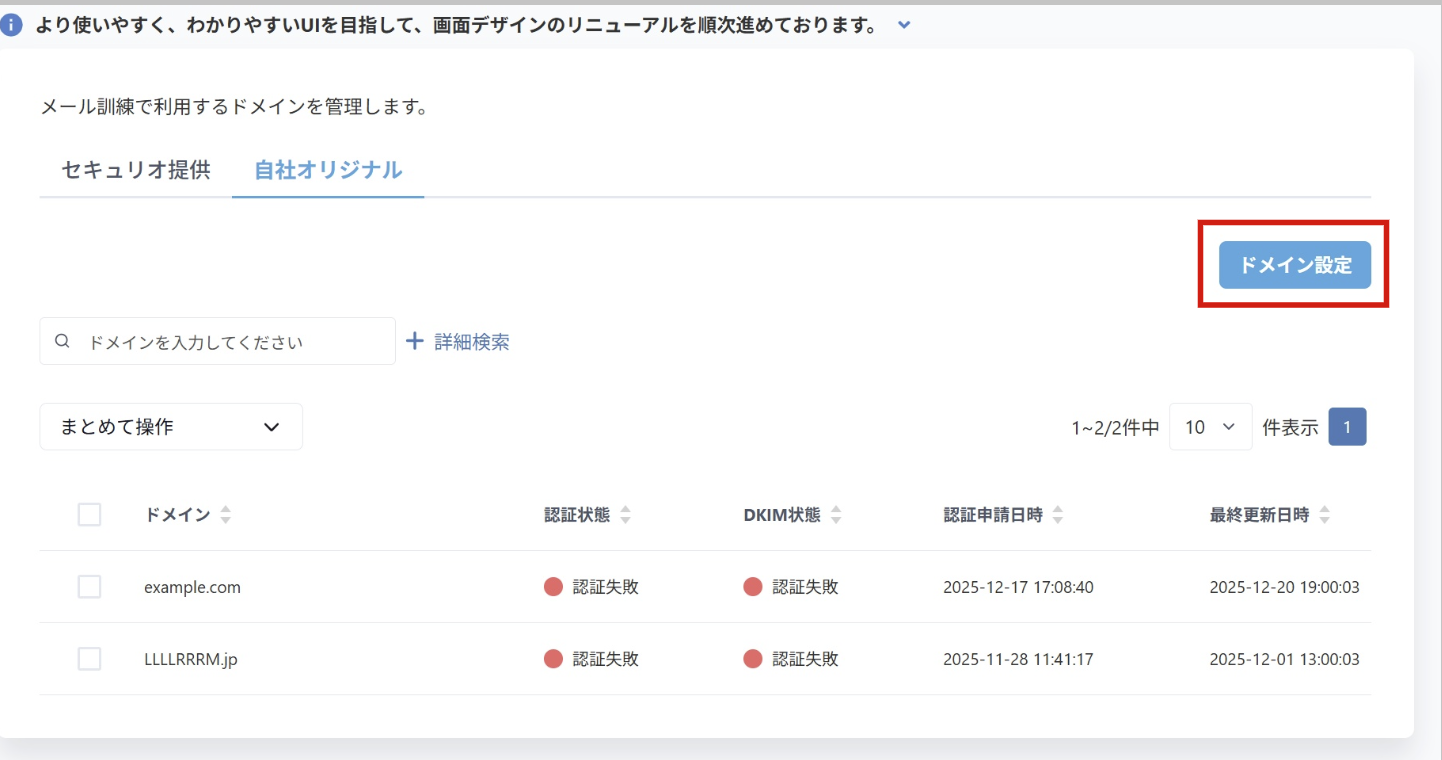The width and height of the screenshot is (1442, 760).
Task: Open the 詳細検索 advanced search link
Action: point(471,342)
